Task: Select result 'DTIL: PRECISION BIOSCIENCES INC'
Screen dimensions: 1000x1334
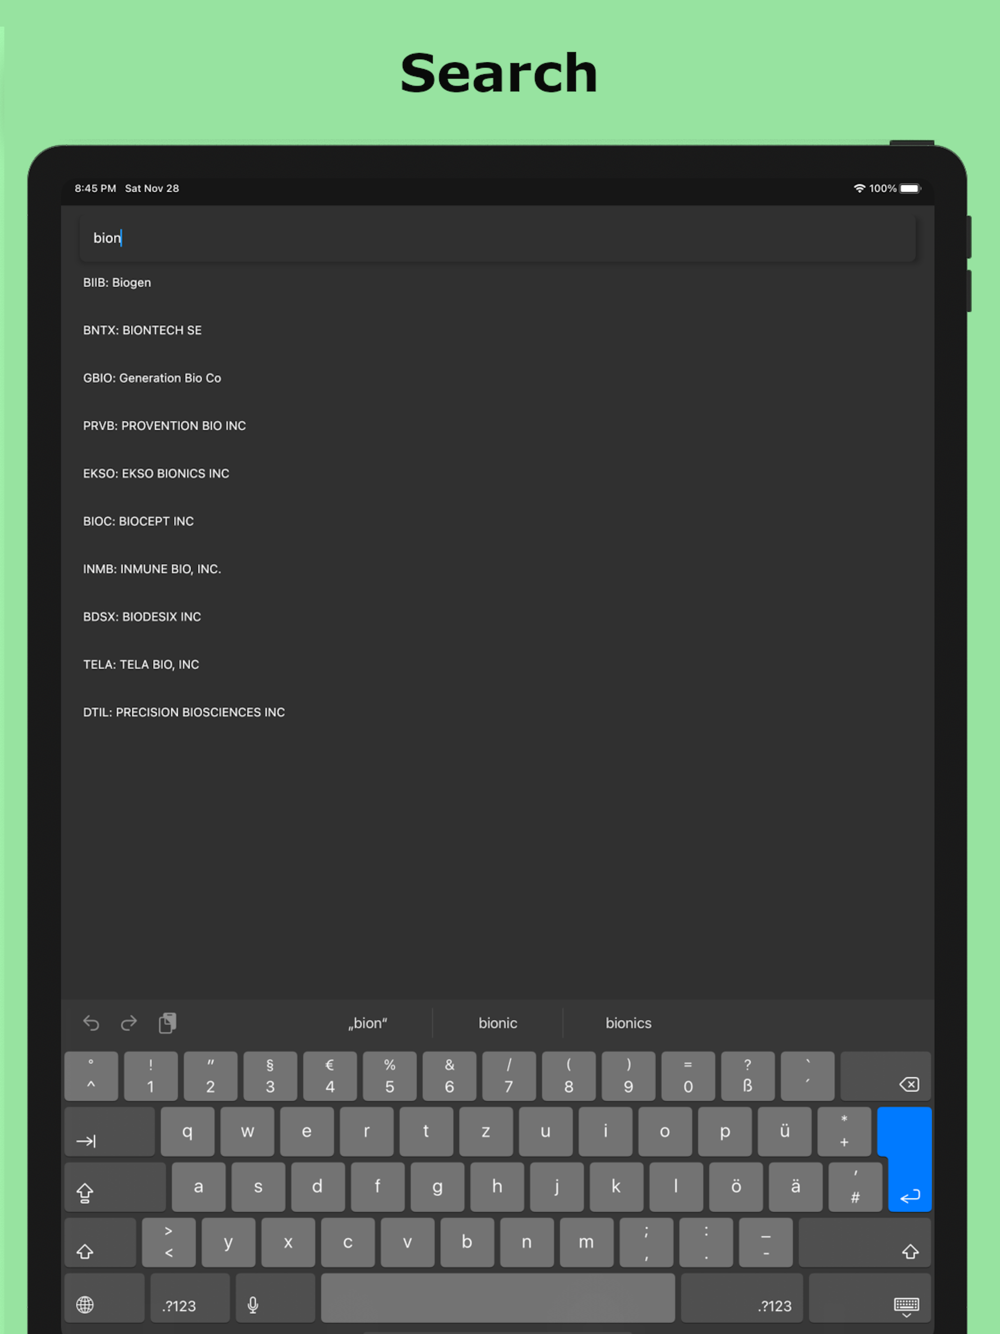Action: pos(184,712)
